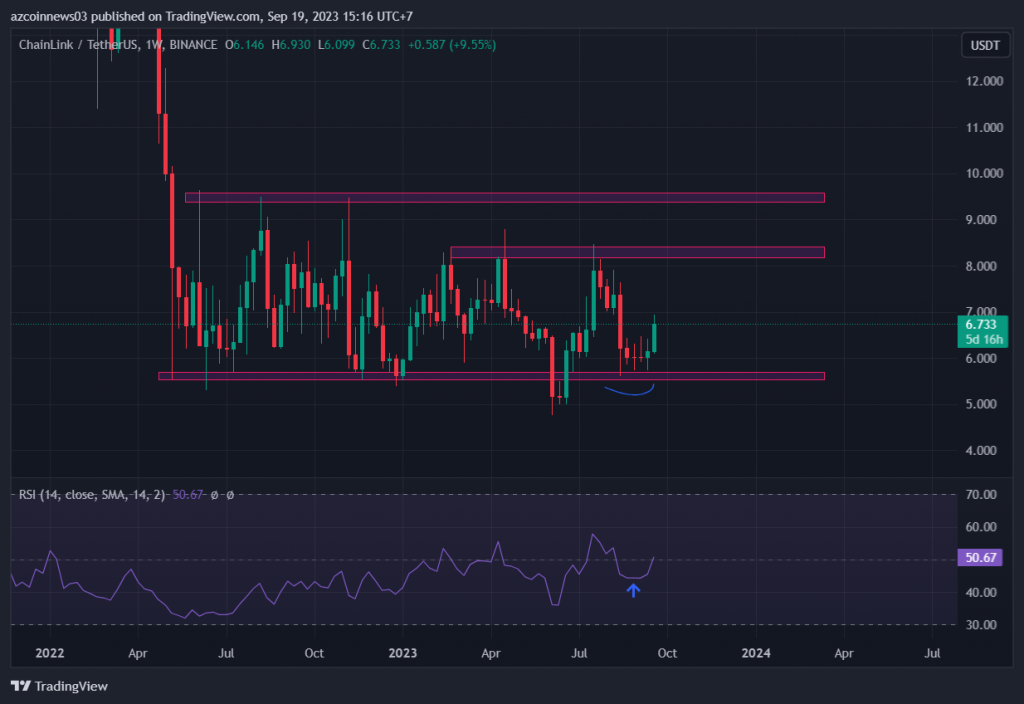The height and width of the screenshot is (704, 1024).
Task: Click the published header text azcoinnews03
Action: click(x=49, y=16)
